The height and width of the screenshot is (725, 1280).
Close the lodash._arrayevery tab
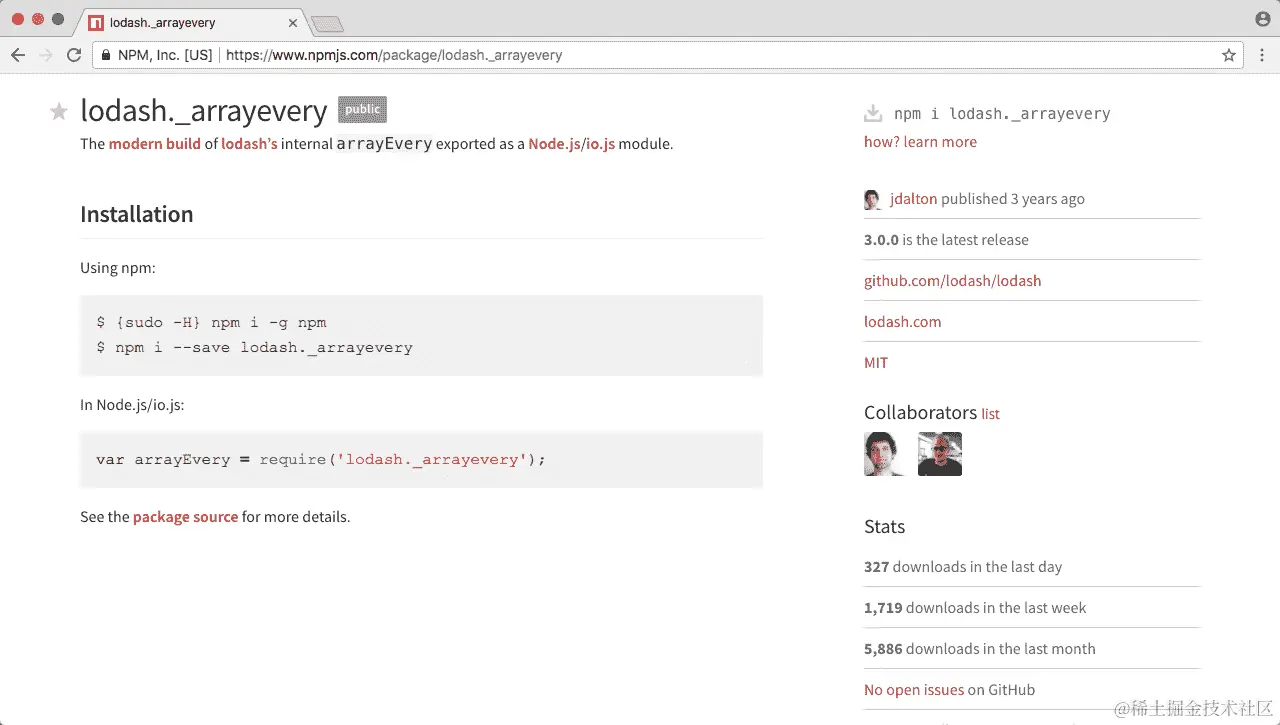click(x=292, y=22)
